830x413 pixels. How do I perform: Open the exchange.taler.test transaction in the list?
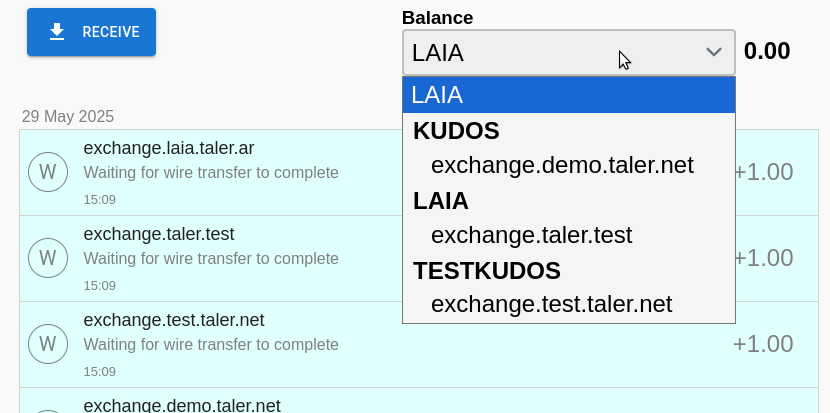tap(159, 234)
